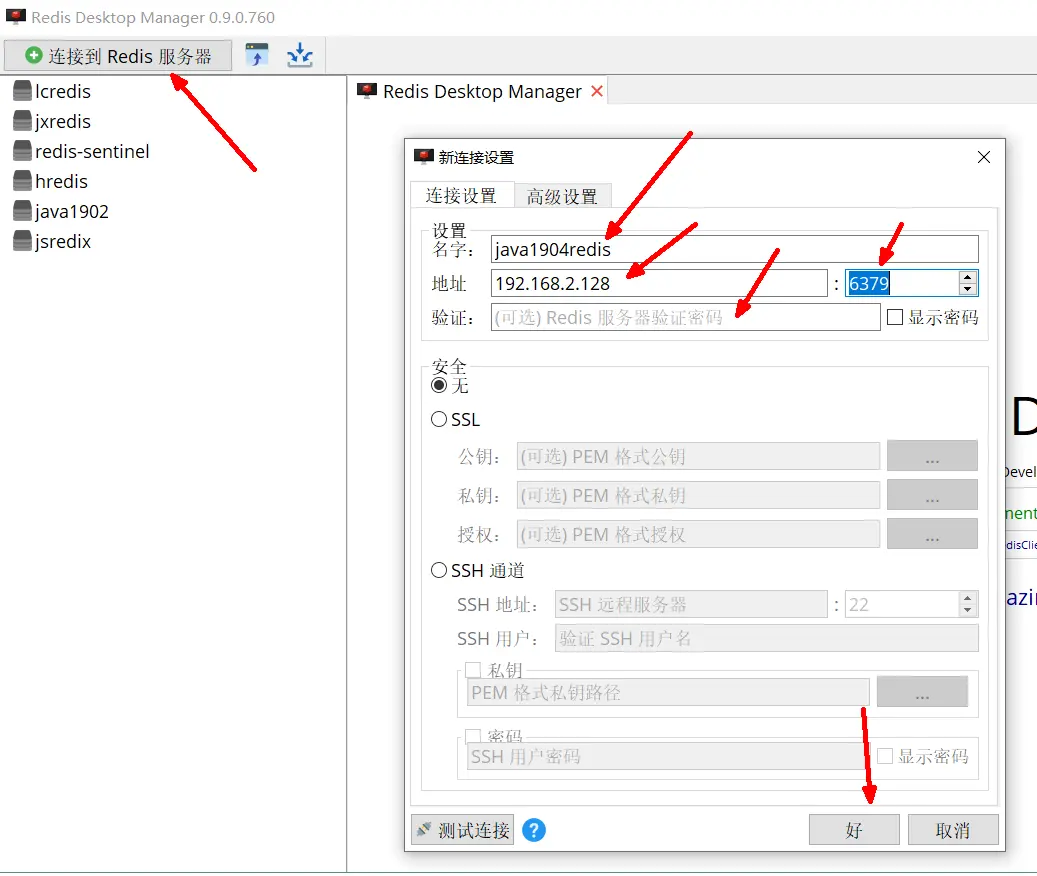Decrease the Redis port with down arrow
The width and height of the screenshot is (1037, 876).
968,290
